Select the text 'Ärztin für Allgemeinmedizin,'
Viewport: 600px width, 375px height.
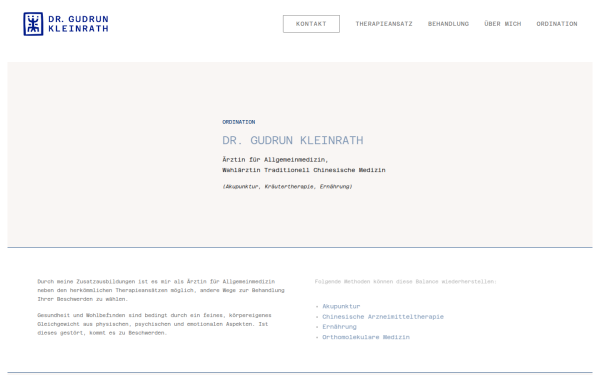tap(275, 160)
